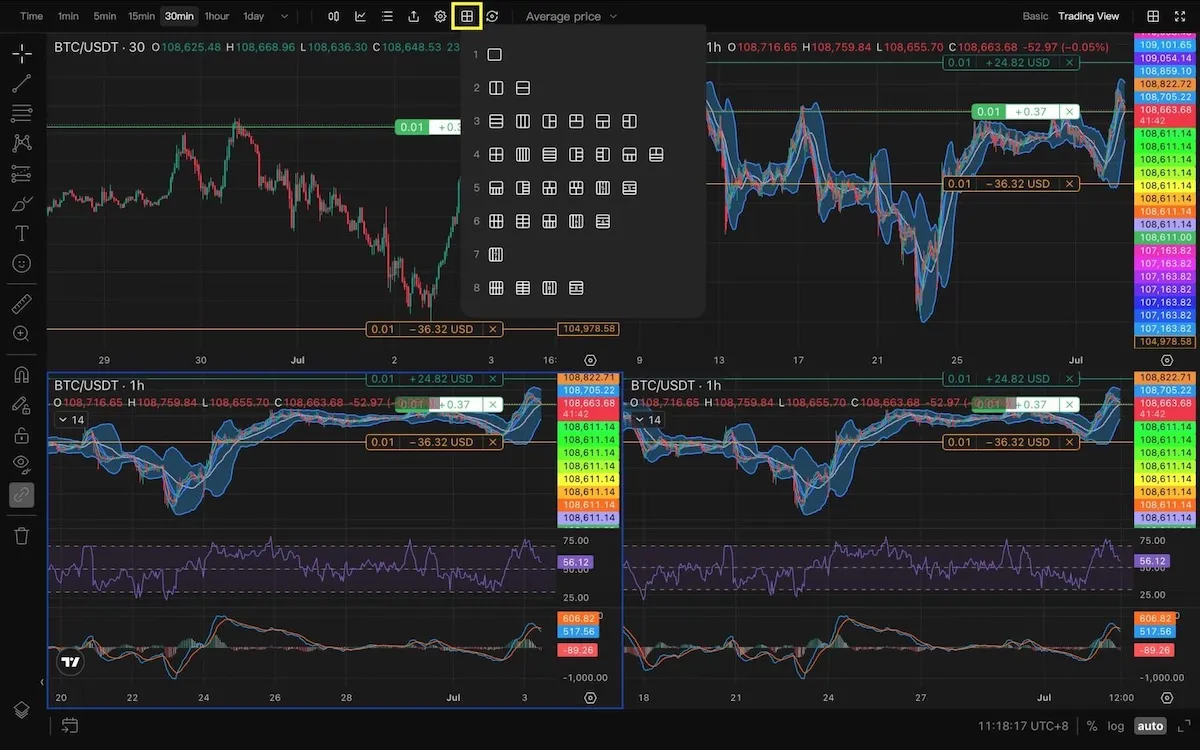
Task: Select the active 30min timeframe
Action: (180, 16)
